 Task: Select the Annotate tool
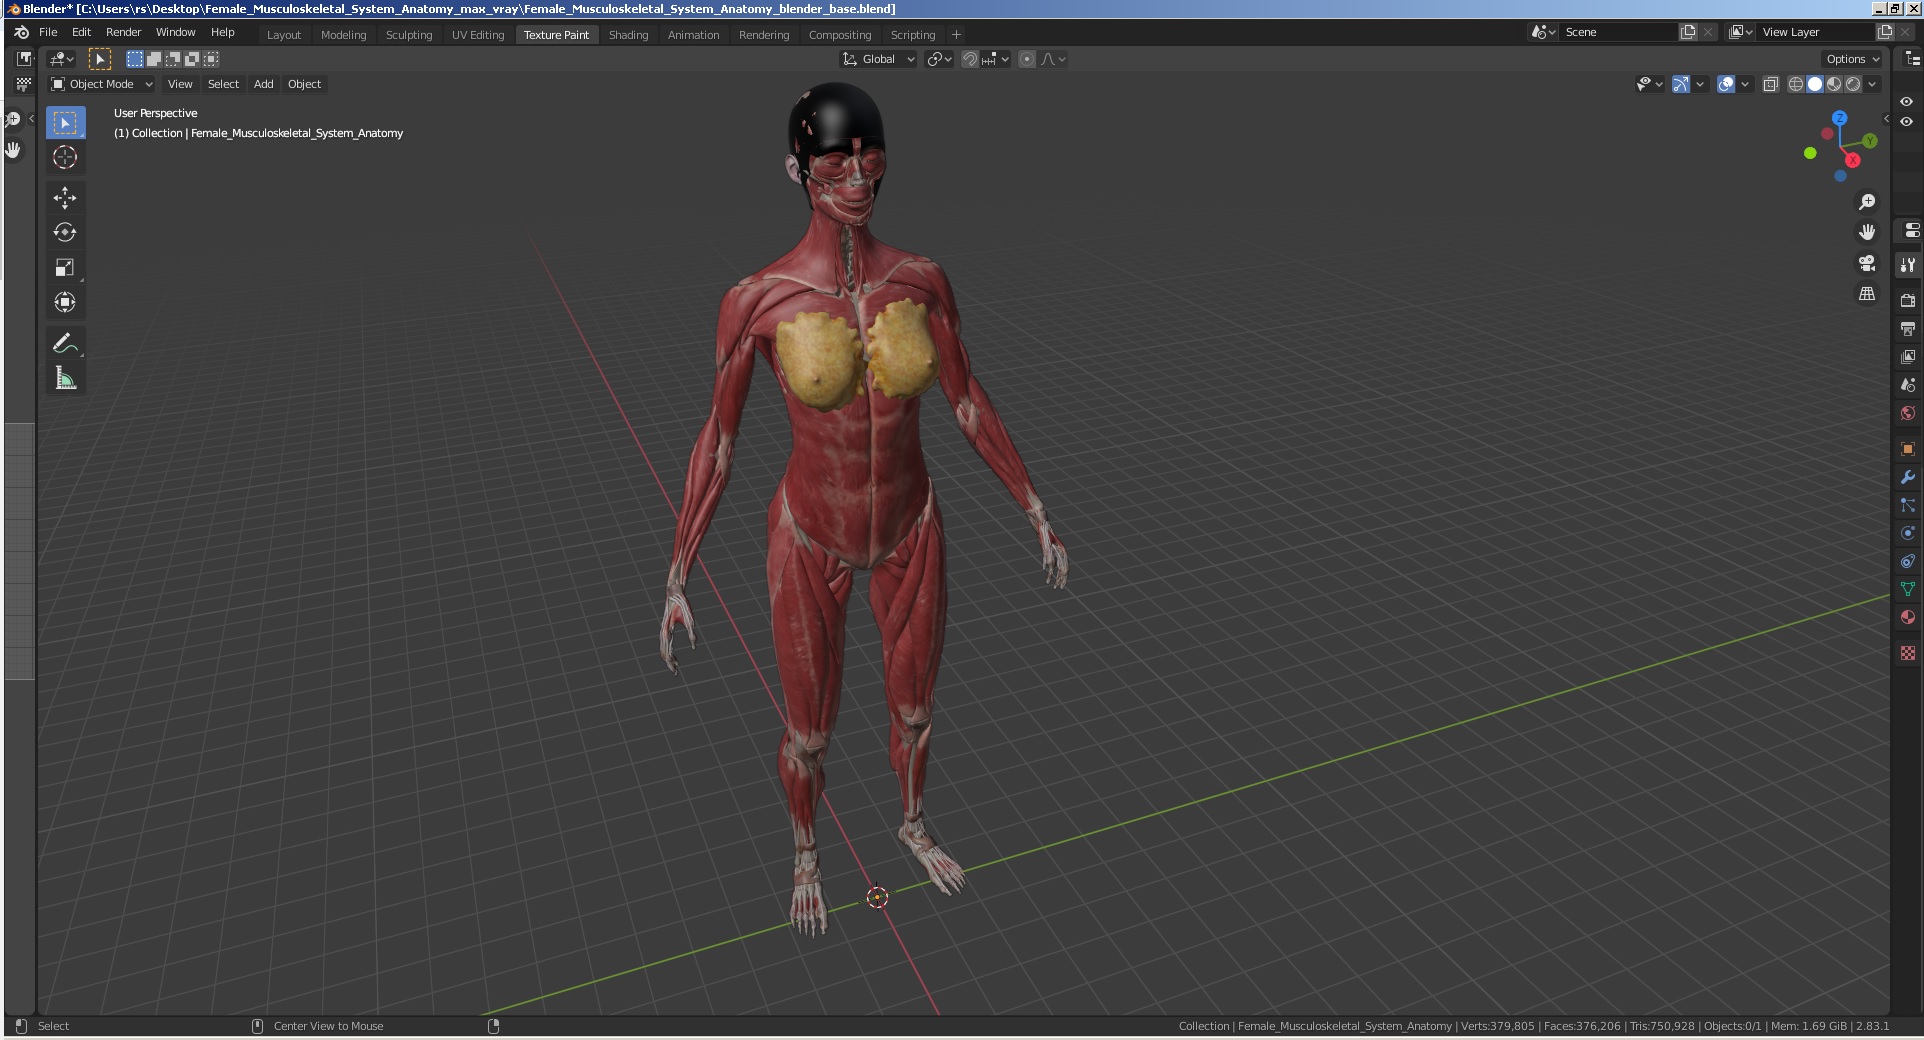click(x=65, y=343)
